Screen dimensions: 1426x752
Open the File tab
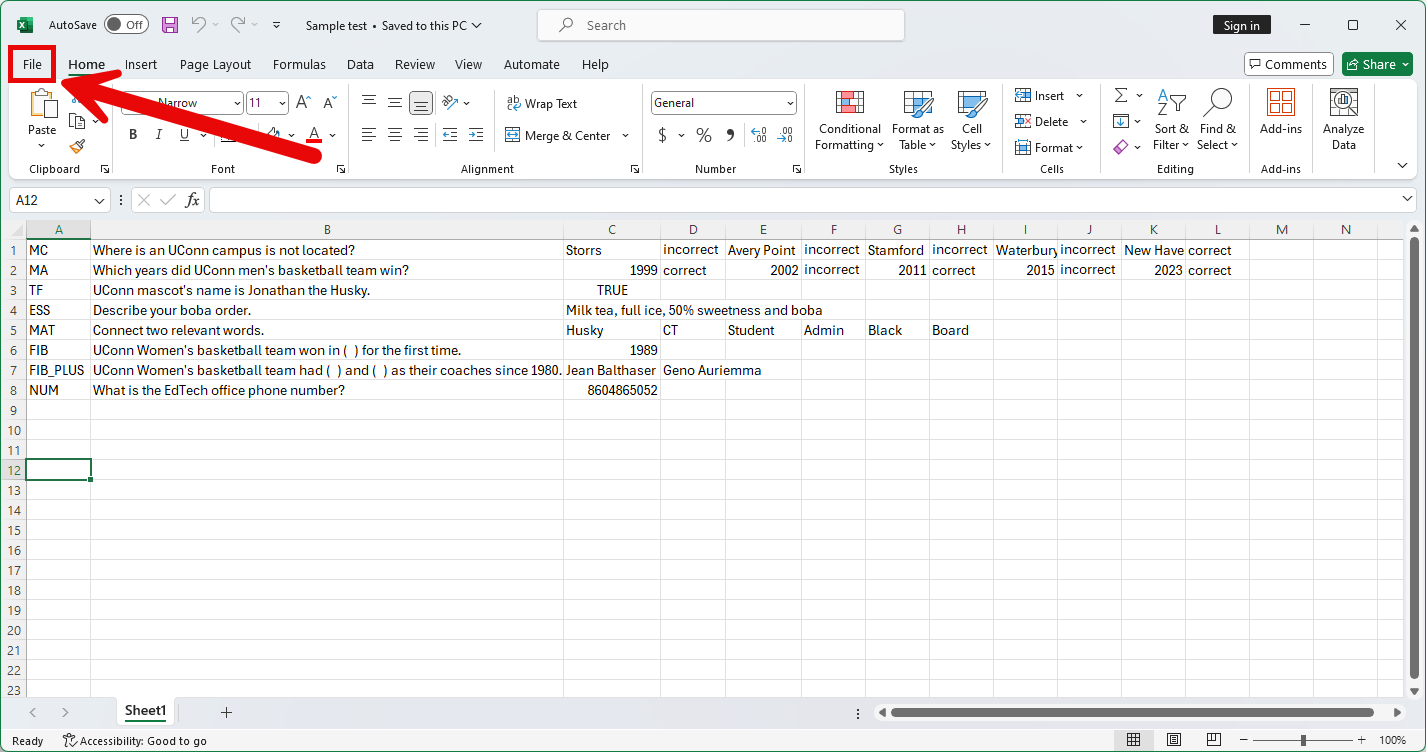tap(32, 64)
